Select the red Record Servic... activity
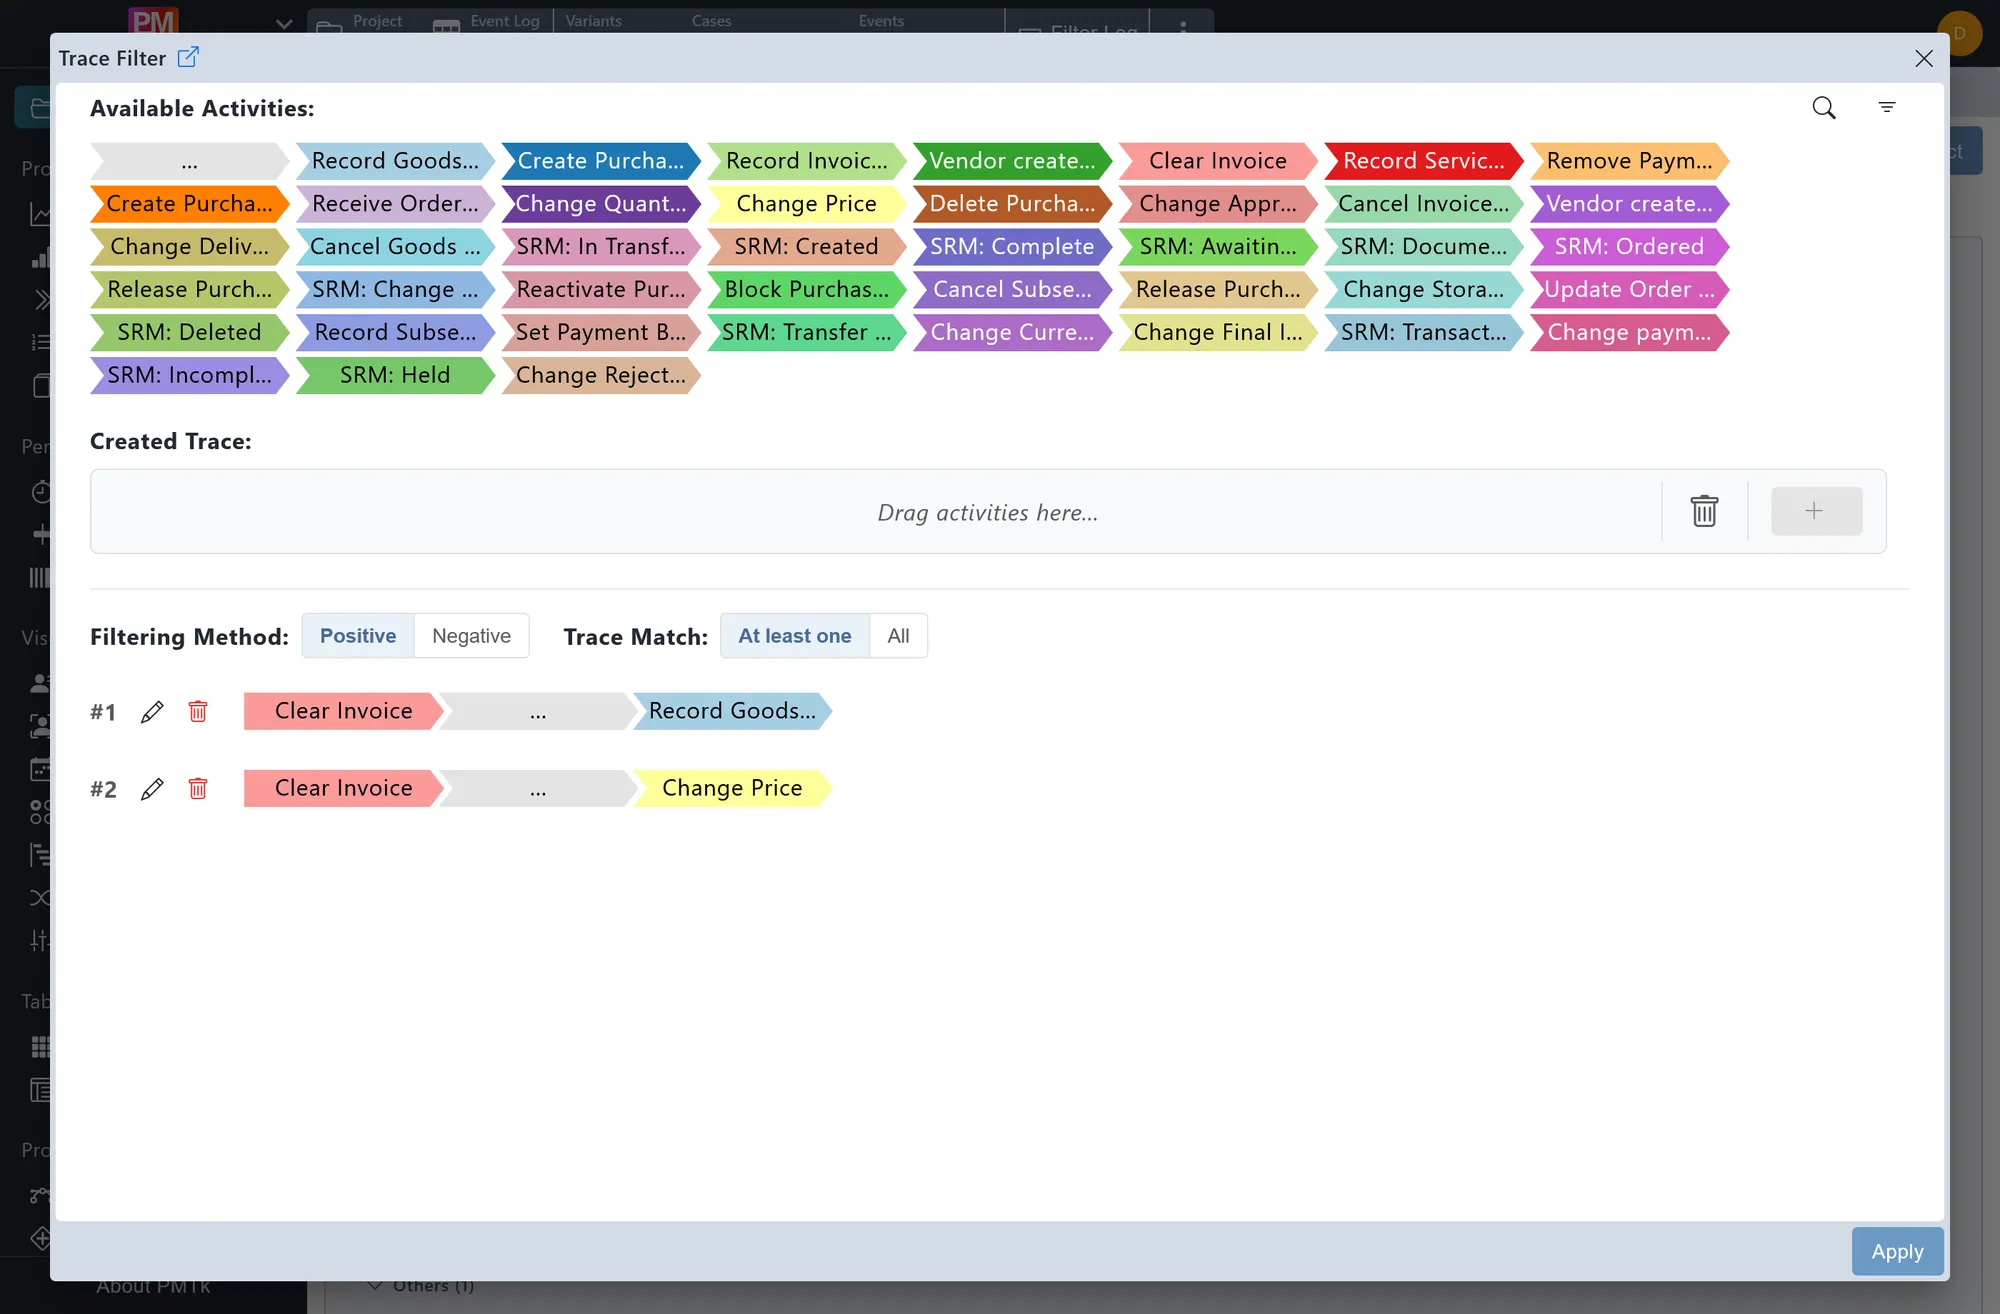This screenshot has height=1314, width=2000. [1424, 161]
